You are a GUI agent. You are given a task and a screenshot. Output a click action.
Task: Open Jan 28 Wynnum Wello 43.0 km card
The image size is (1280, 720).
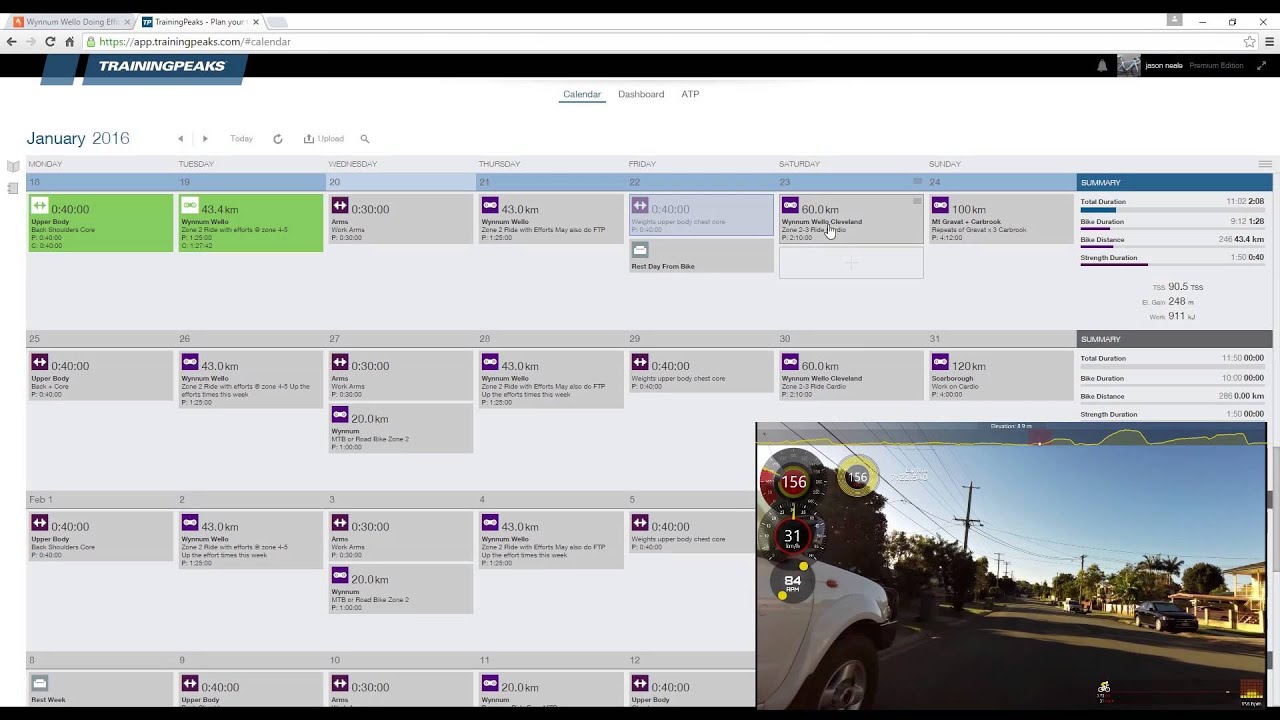(x=551, y=380)
